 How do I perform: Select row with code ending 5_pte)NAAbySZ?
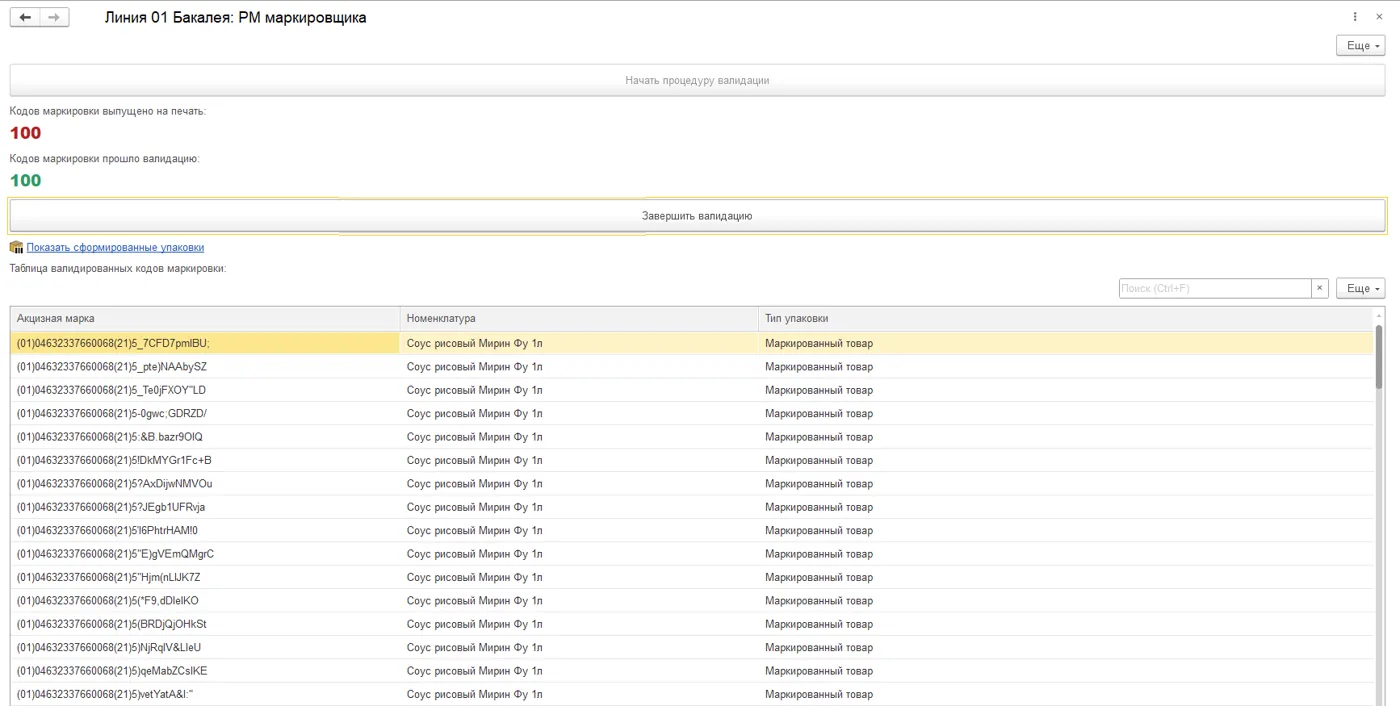tap(691, 367)
